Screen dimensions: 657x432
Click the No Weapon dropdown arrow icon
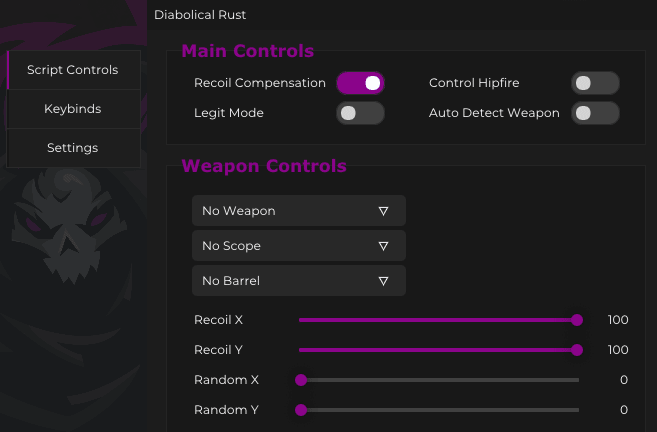(x=383, y=211)
